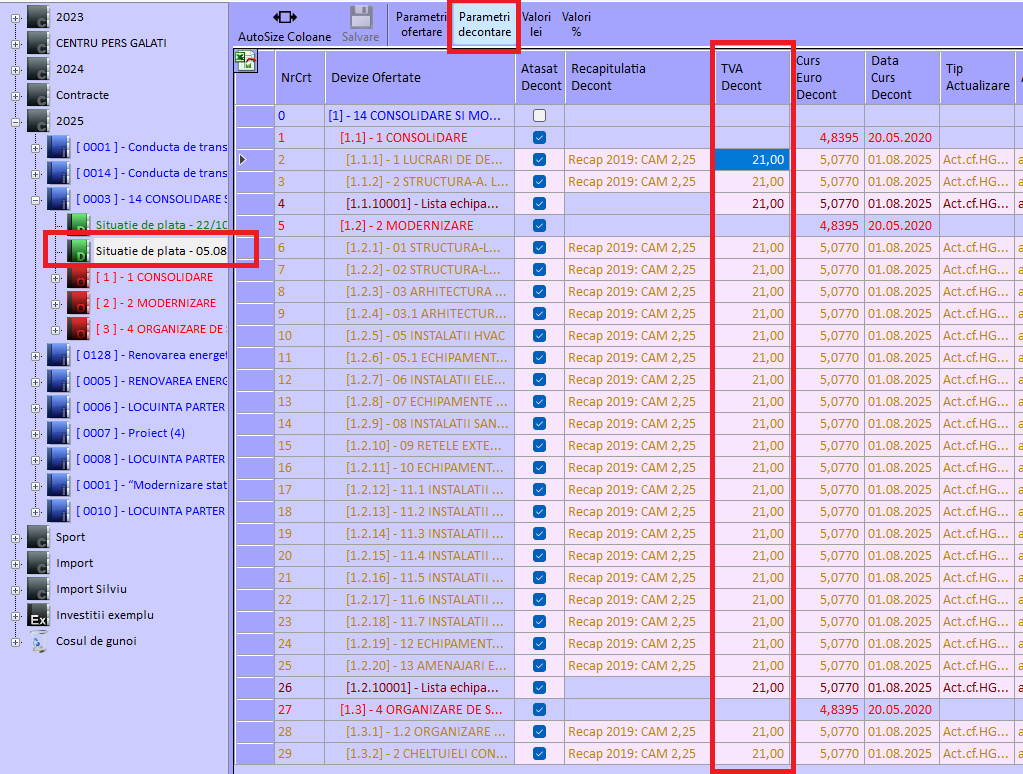Switch to Parametri ofertare tab
The image size is (1023, 774).
click(x=421, y=25)
